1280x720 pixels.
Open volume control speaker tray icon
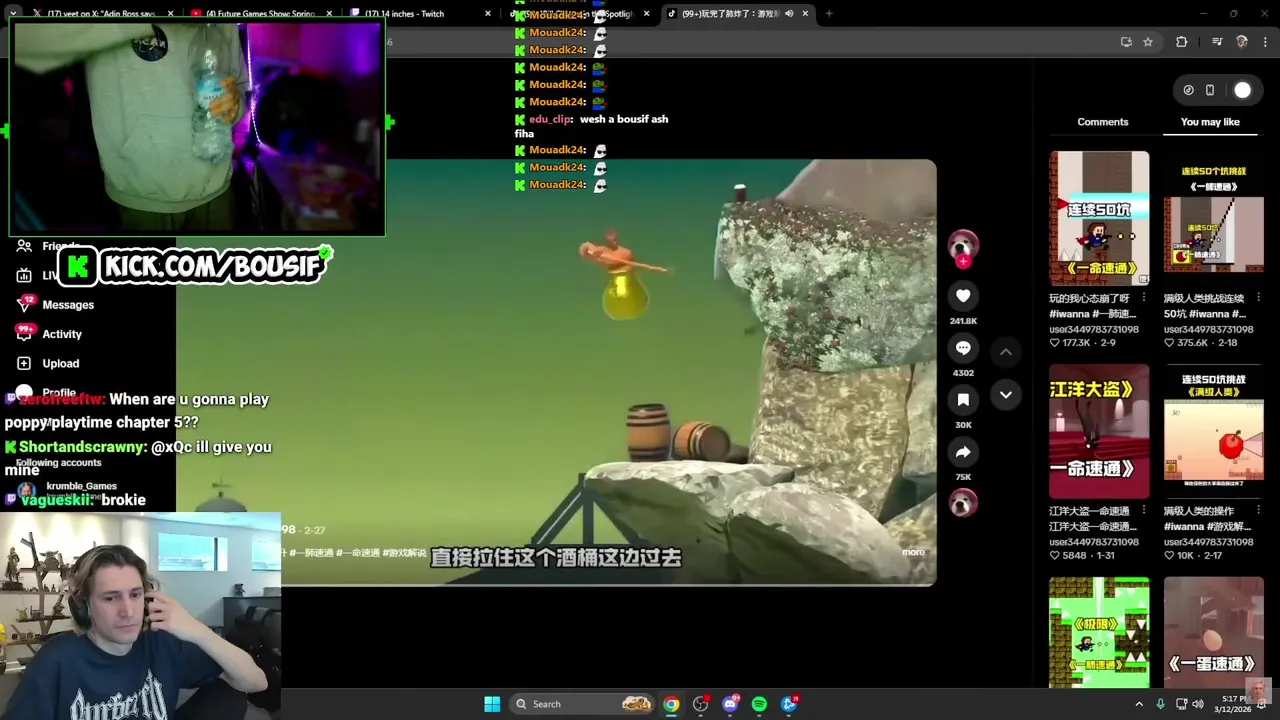point(1198,704)
